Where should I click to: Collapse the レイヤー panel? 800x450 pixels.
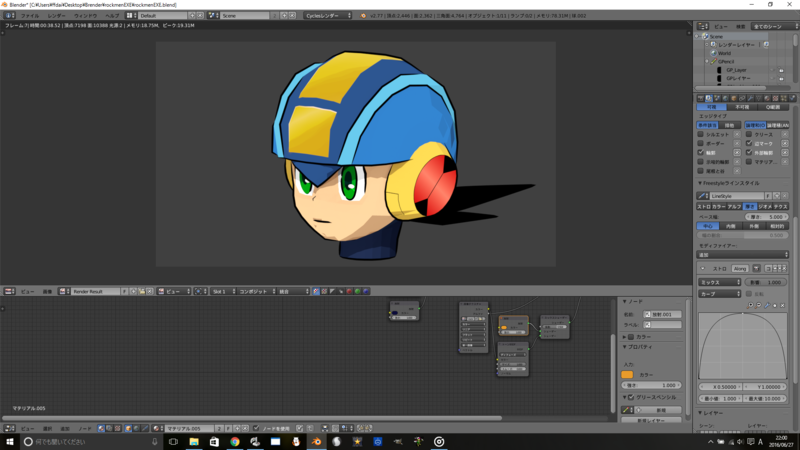[x=700, y=413]
